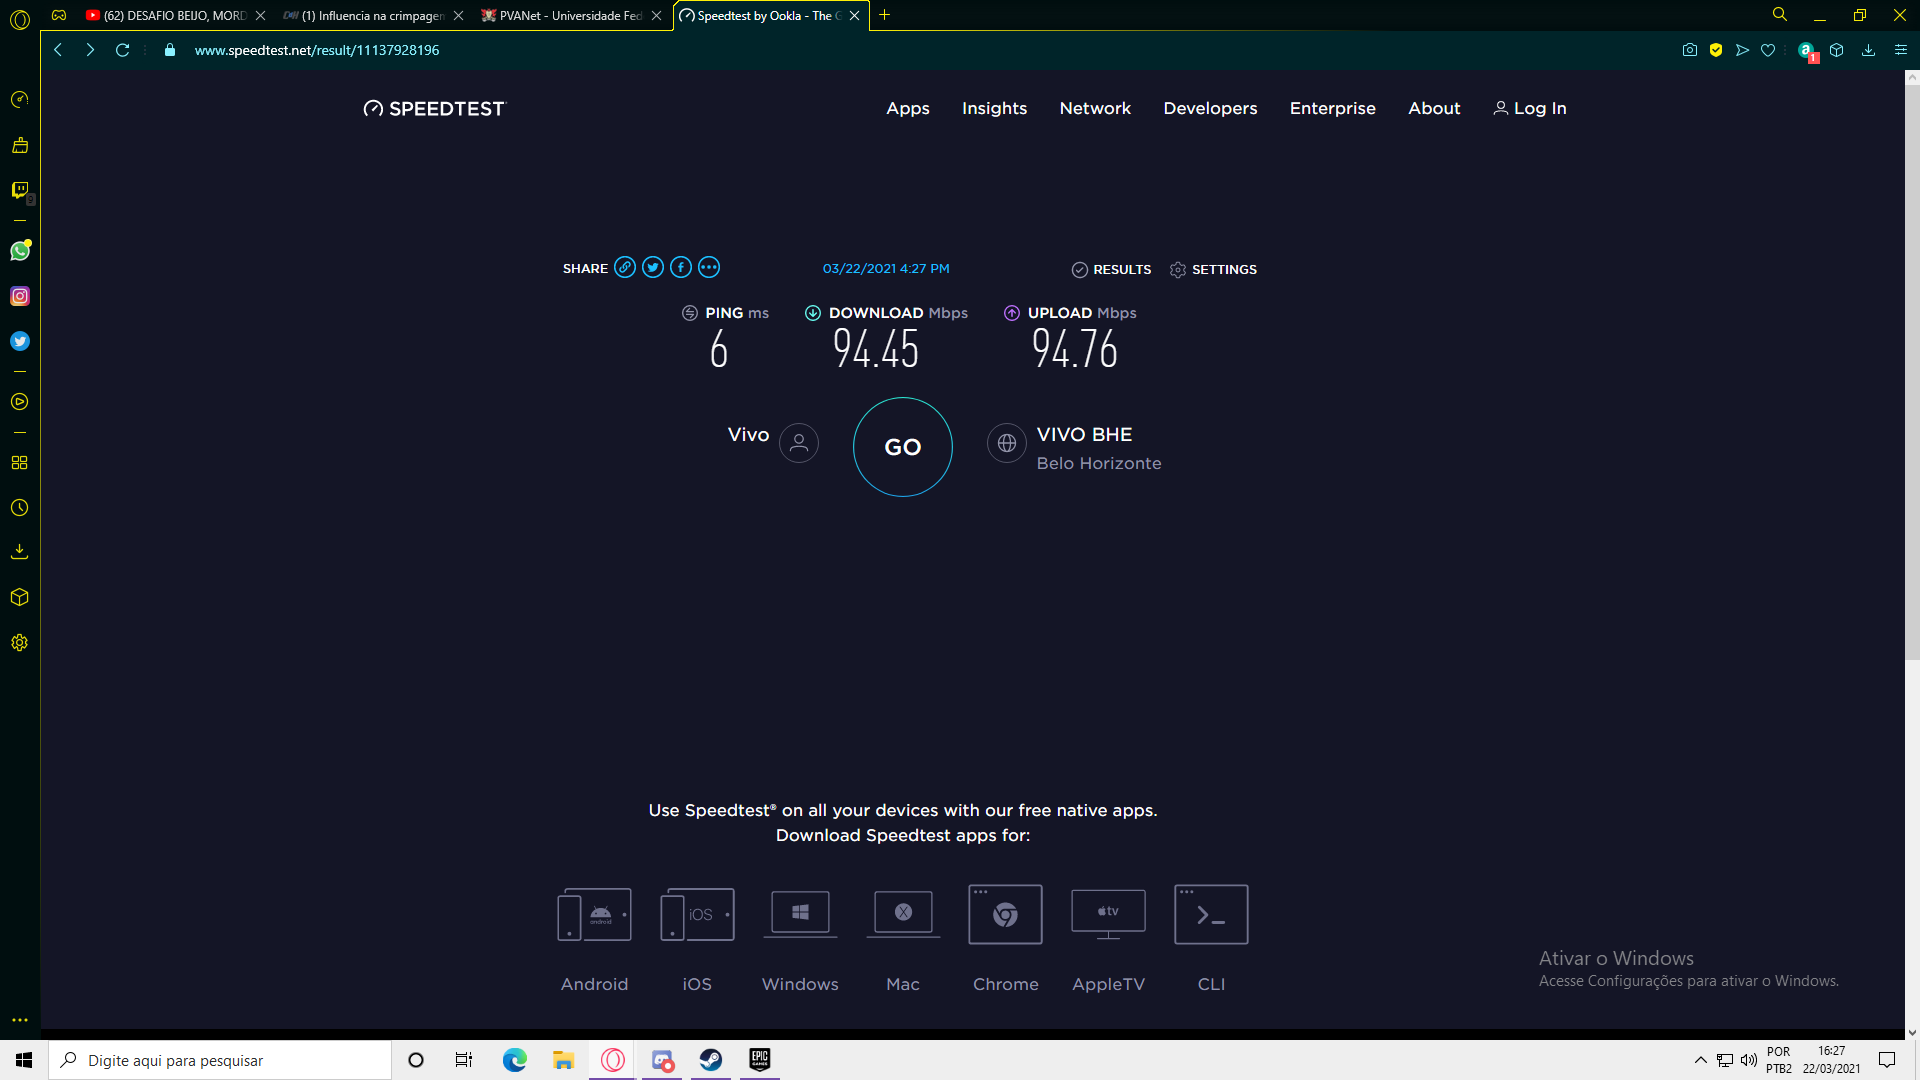Open the Network menu
Image resolution: width=1920 pixels, height=1080 pixels.
1095,108
